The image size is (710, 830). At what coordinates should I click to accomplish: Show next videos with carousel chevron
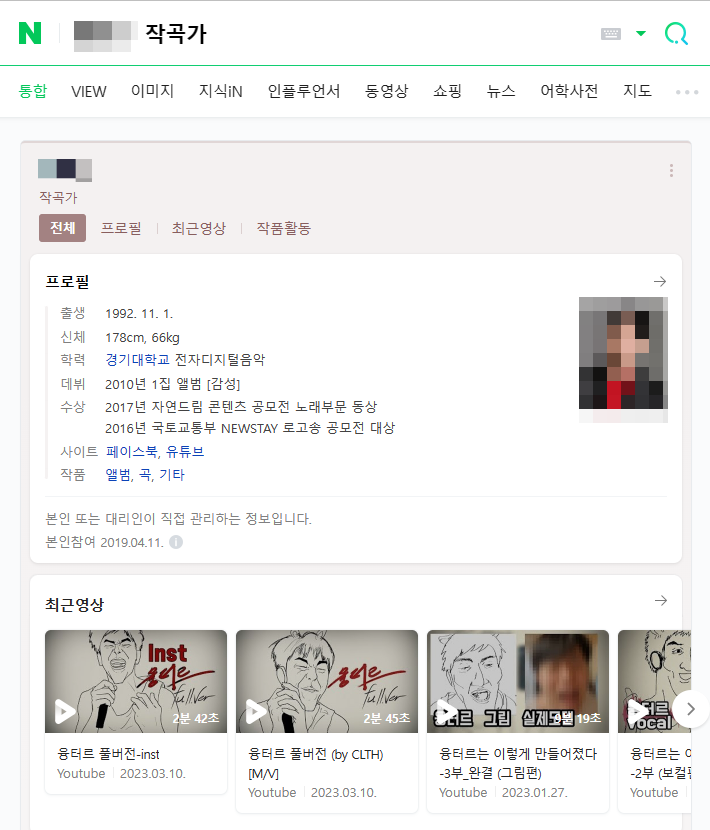click(x=690, y=709)
